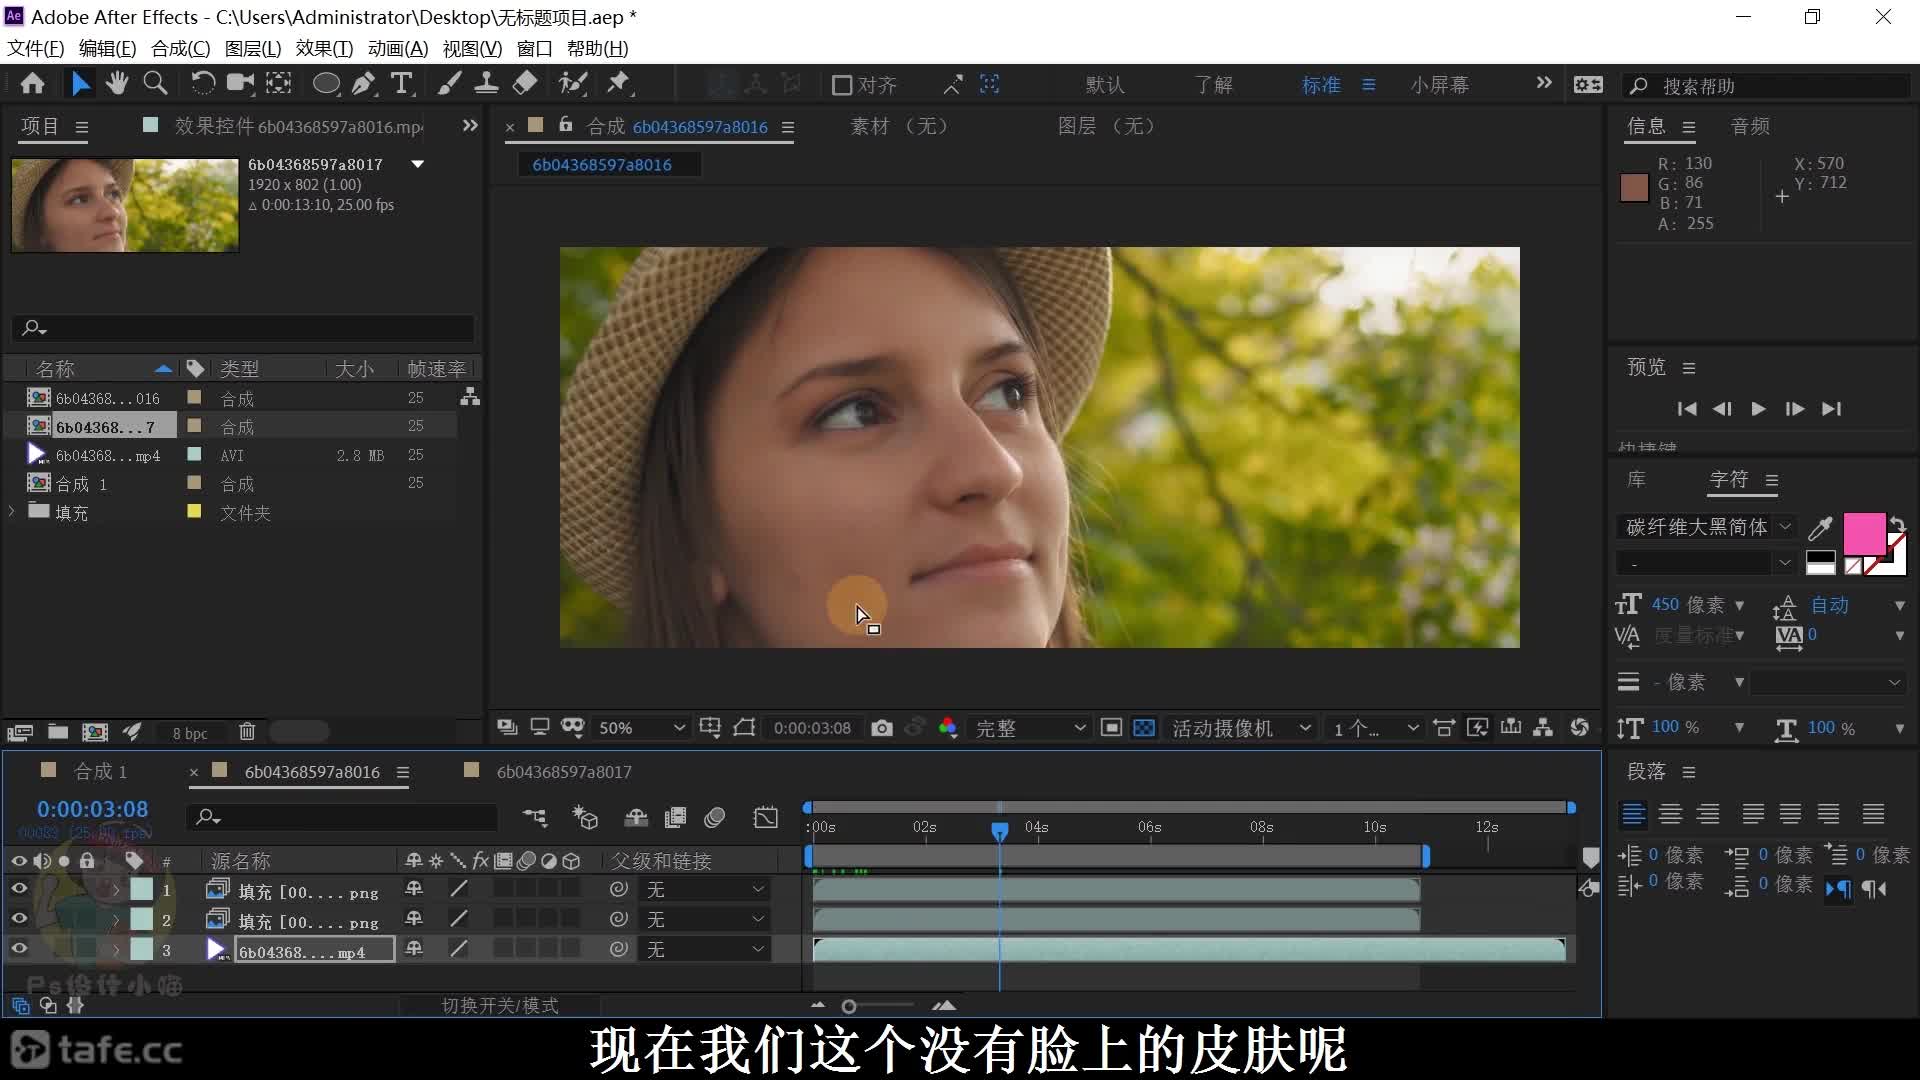The image size is (1920, 1080).
Task: Open the 碳纤维大黑简体 font dropdown
Action: tap(1705, 527)
